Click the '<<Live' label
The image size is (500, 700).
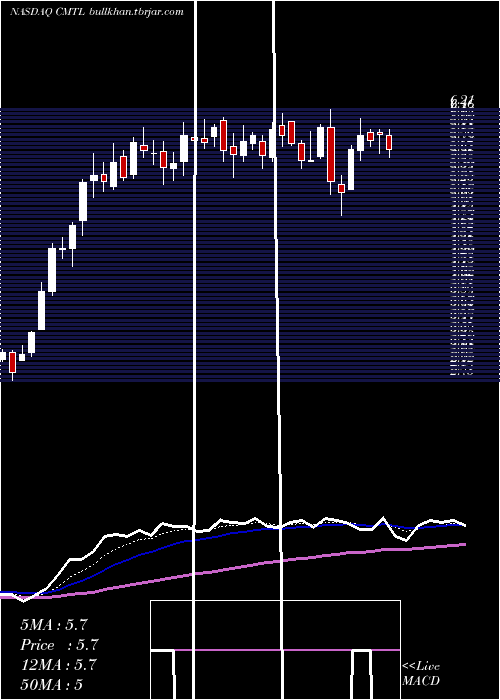[x=421, y=667]
